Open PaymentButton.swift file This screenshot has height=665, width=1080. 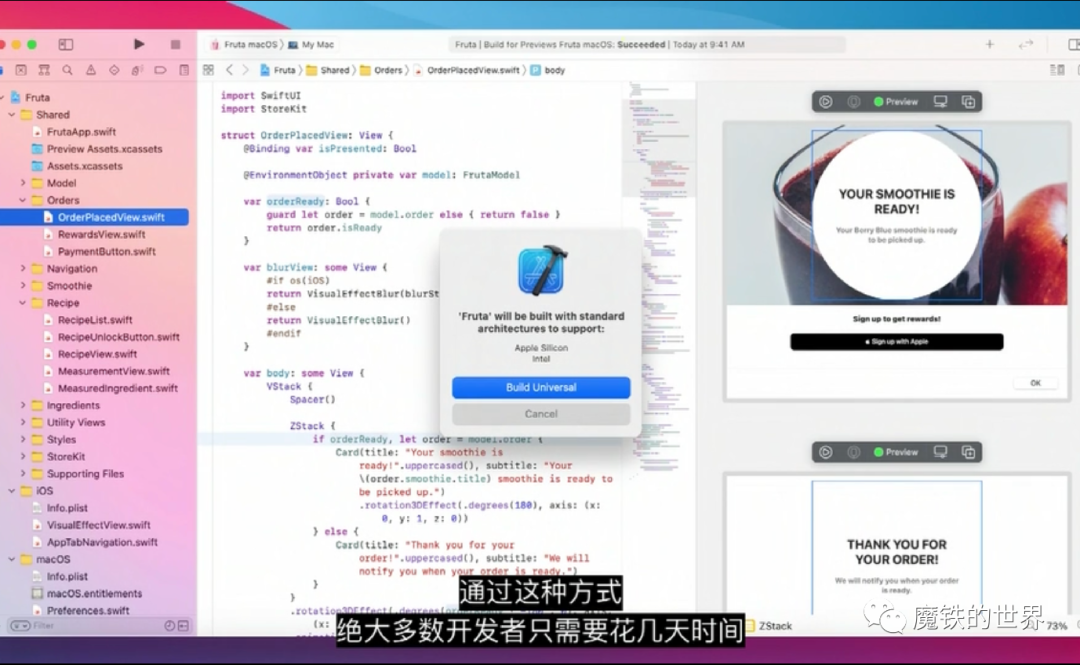click(106, 252)
